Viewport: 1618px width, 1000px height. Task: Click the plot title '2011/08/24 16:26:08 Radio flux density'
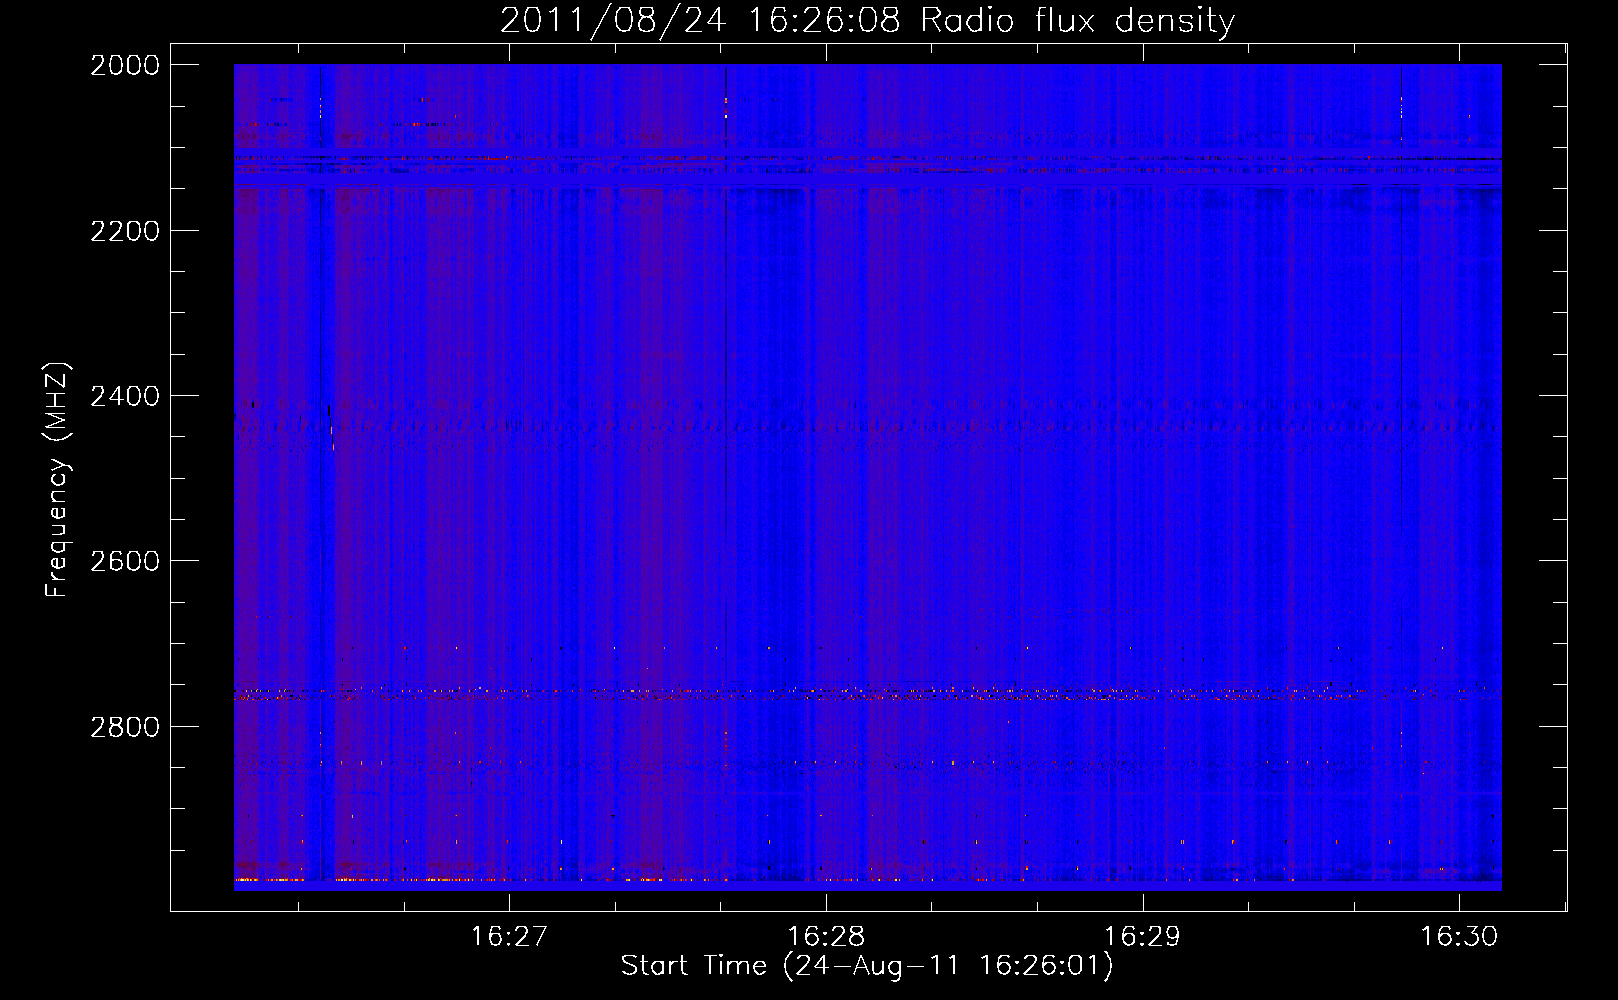[867, 20]
